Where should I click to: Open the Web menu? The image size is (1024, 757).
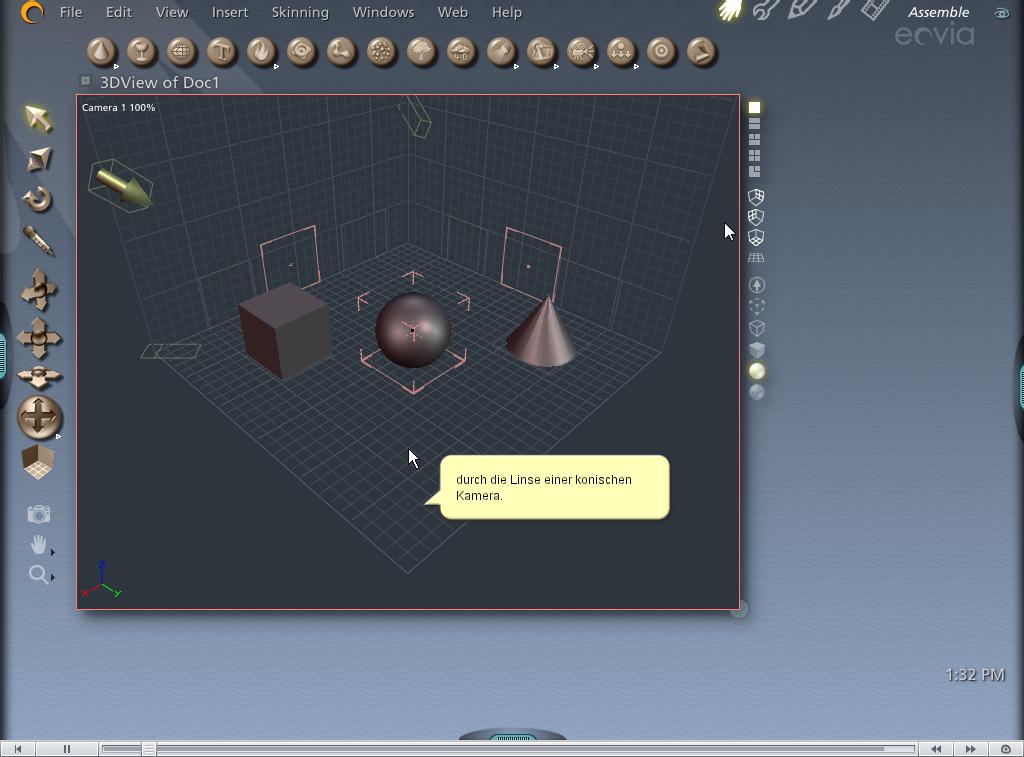pyautogui.click(x=453, y=12)
